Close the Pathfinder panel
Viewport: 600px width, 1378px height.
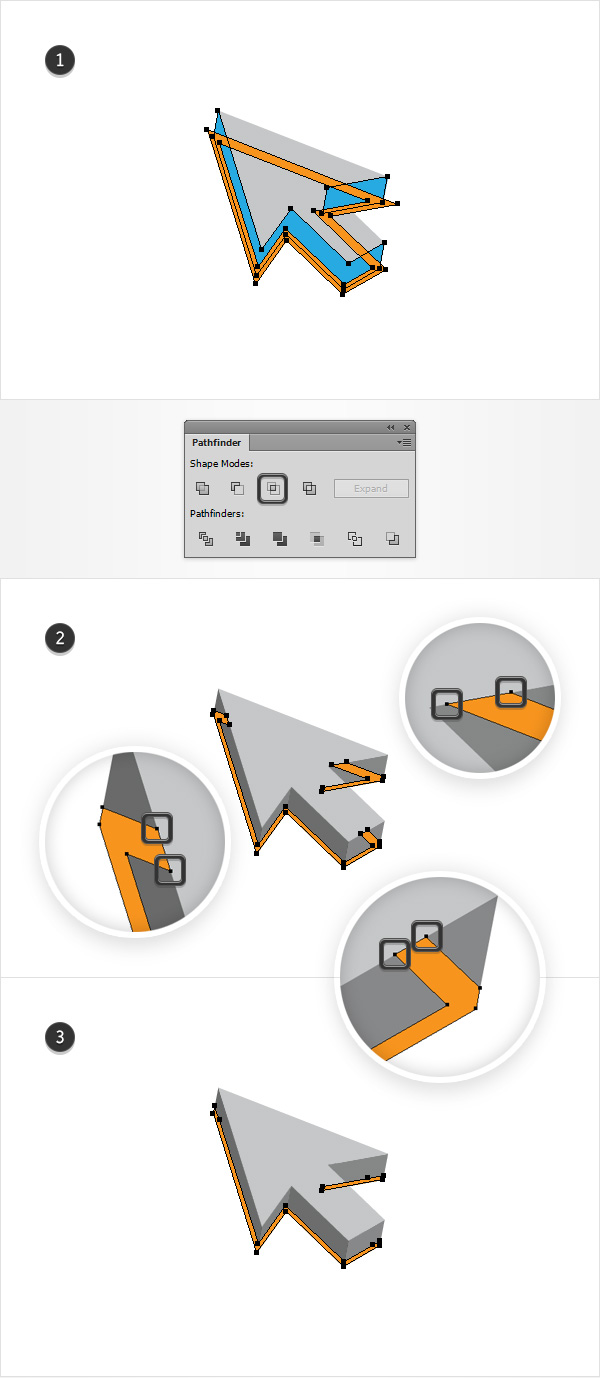click(406, 427)
